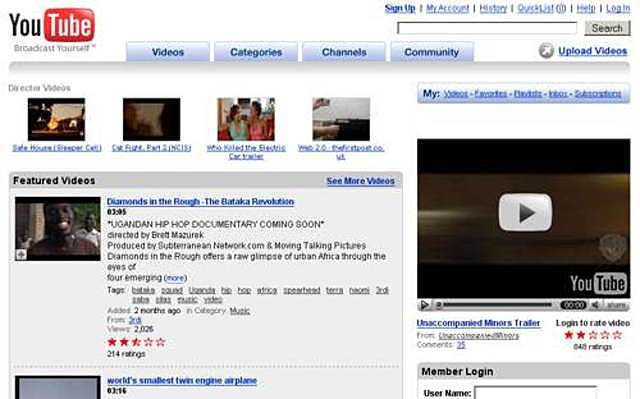
Task: Click the 00:00 time indicator in the player
Action: click(573, 305)
